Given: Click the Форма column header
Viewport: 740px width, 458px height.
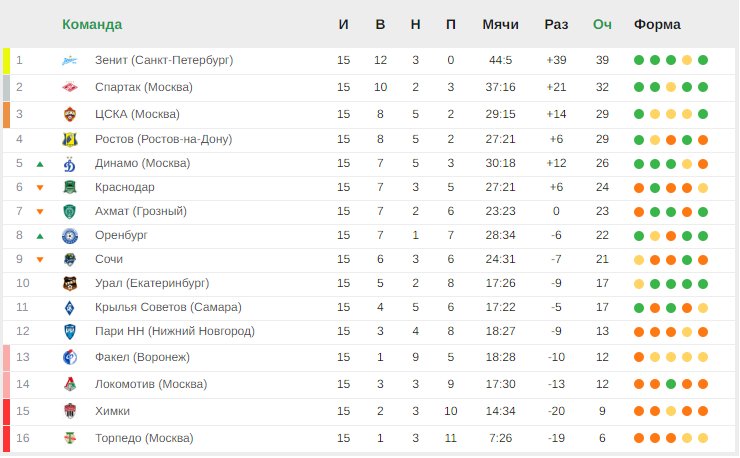Looking at the screenshot, I should [657, 25].
